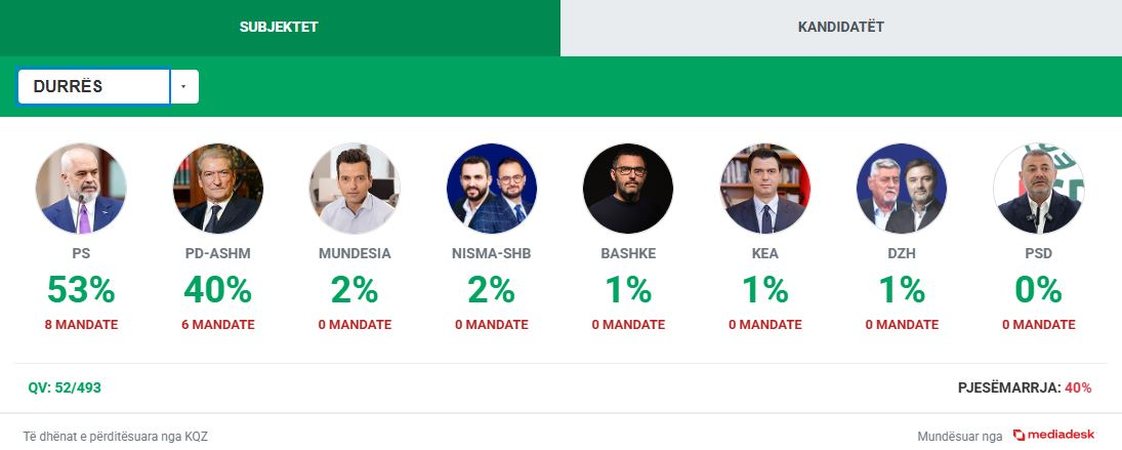The image size is (1122, 450).
Task: Click the mediadesk sponsor link
Action: coord(1053,435)
